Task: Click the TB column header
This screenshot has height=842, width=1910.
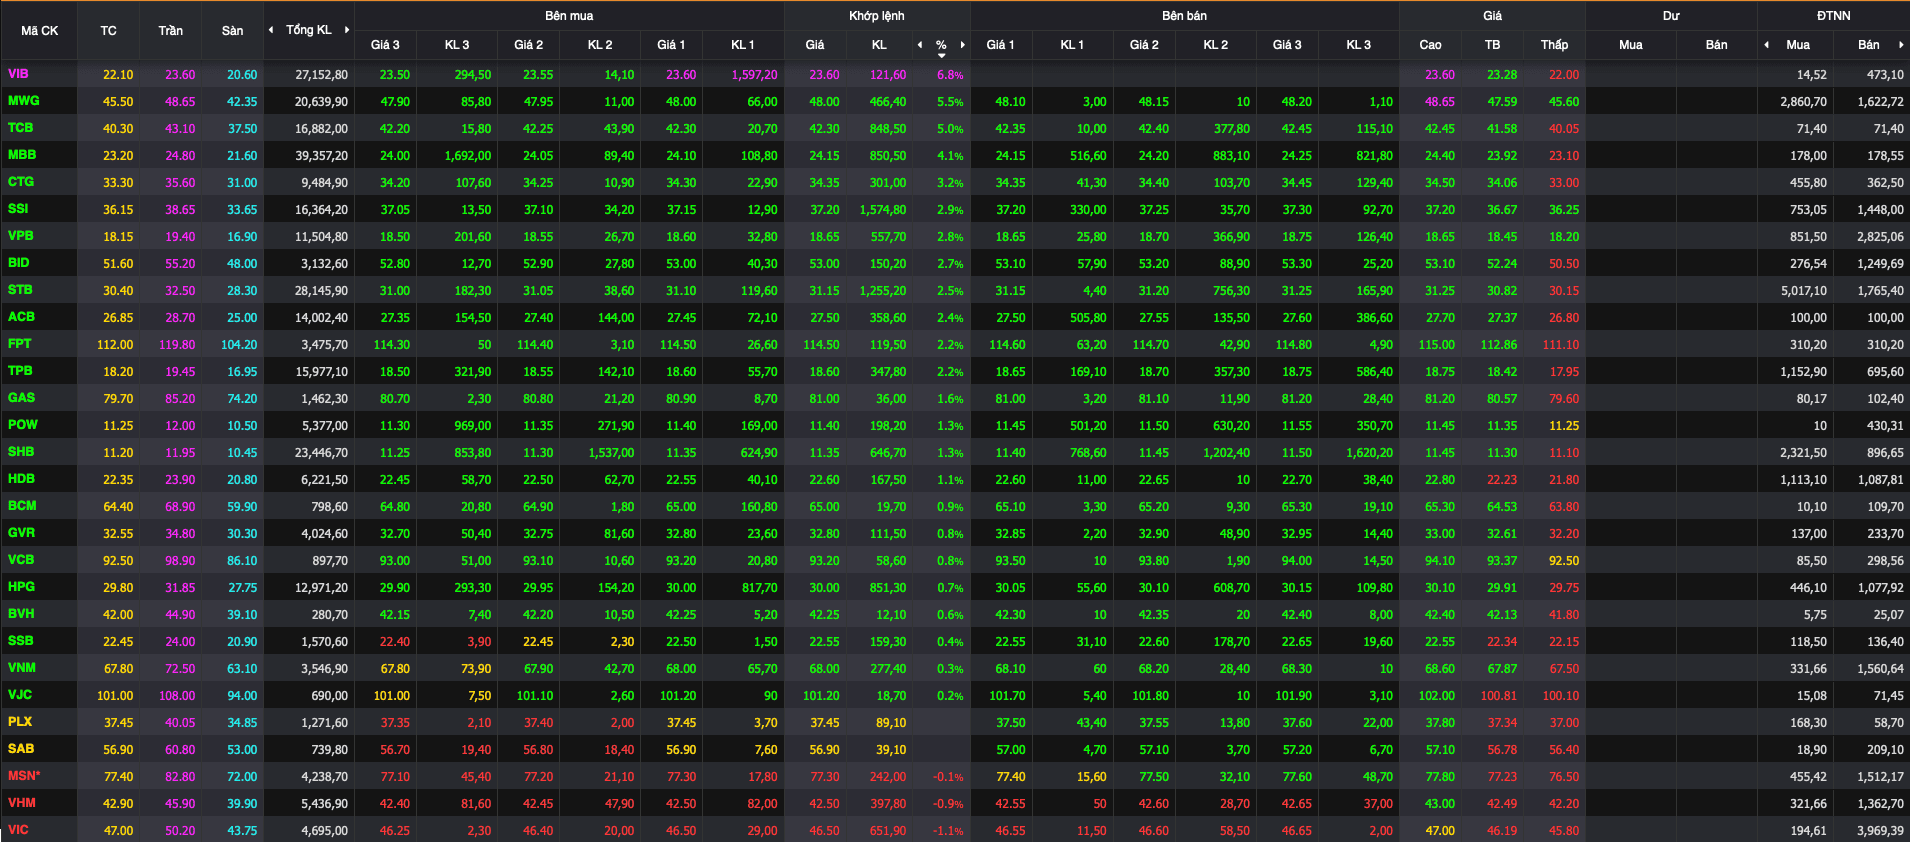Action: 1492,45
